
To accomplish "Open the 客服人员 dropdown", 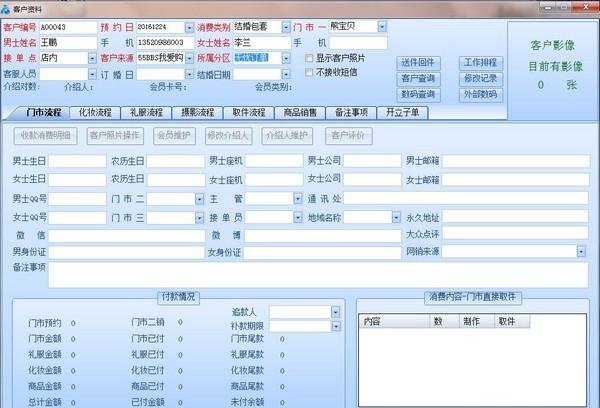I will pyautogui.click(x=92, y=74).
